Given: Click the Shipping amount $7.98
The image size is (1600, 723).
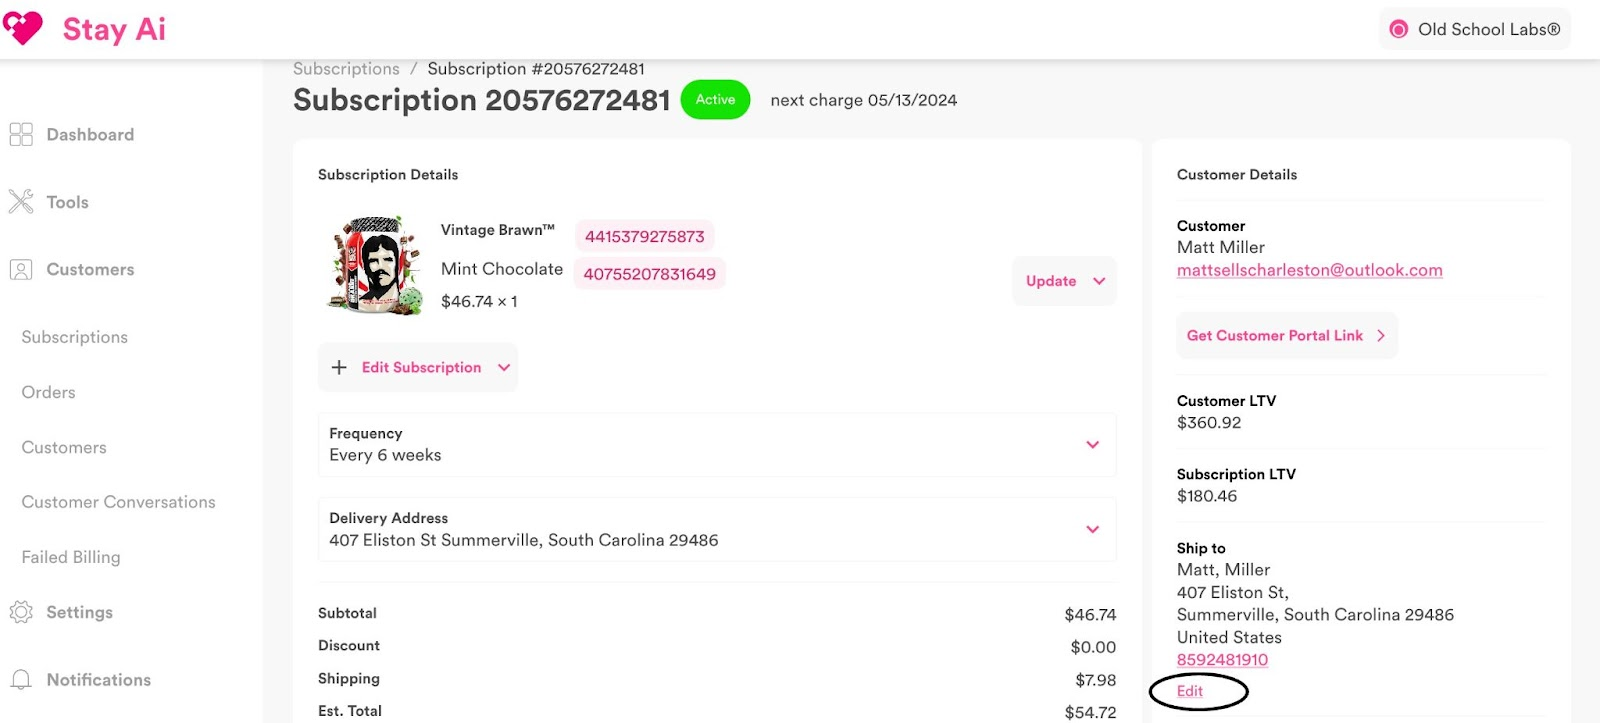Looking at the screenshot, I should [1095, 680].
